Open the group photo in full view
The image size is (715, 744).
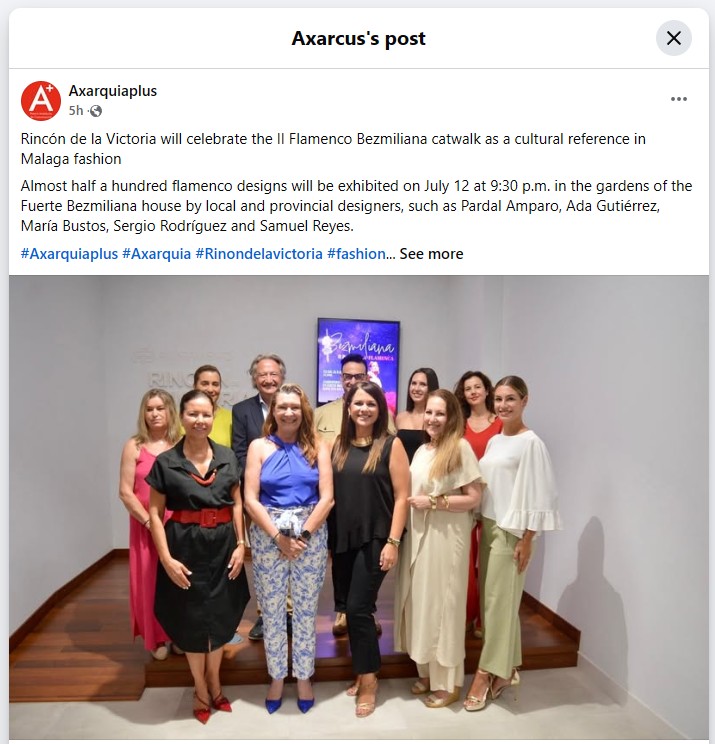[x=359, y=507]
